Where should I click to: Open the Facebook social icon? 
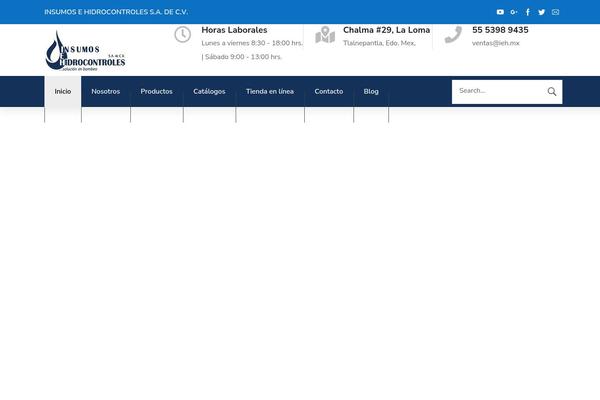click(528, 12)
